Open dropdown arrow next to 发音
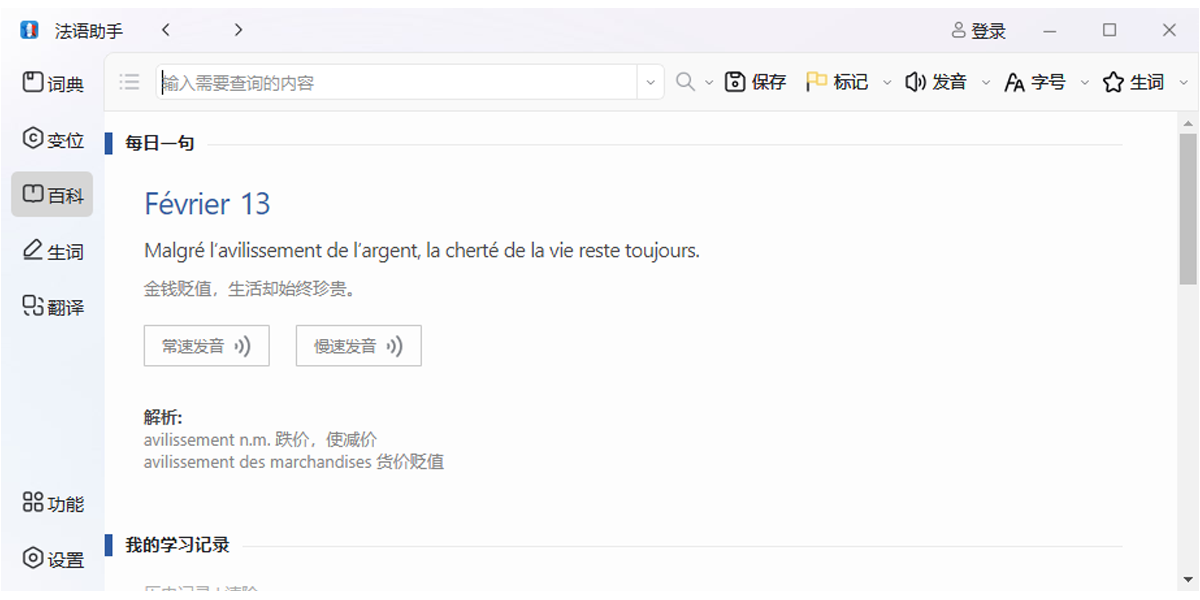Screen dimensions: 1200x600 pyautogui.click(x=985, y=83)
